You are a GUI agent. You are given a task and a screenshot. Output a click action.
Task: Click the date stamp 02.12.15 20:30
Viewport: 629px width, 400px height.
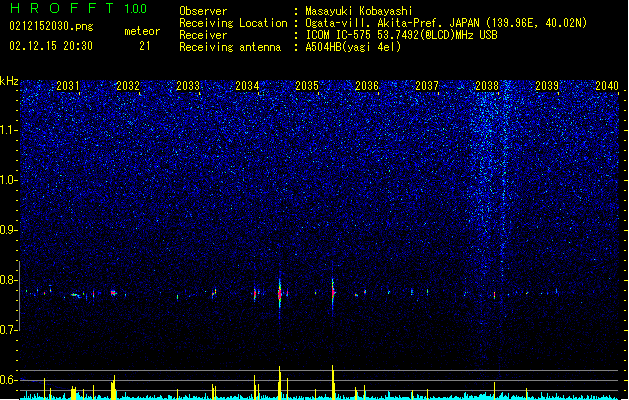(x=51, y=46)
